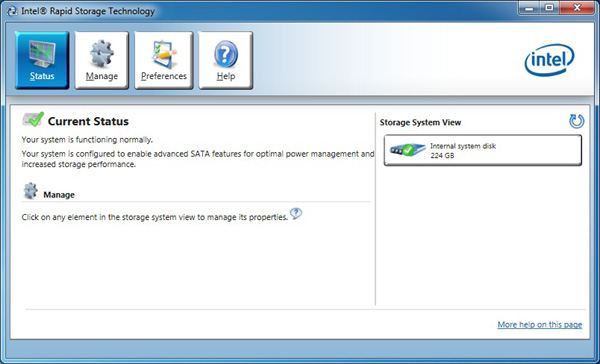Screen dimensions: 600x364
Task: Click 'Your system is functioning normally.' text
Action: coord(87,140)
